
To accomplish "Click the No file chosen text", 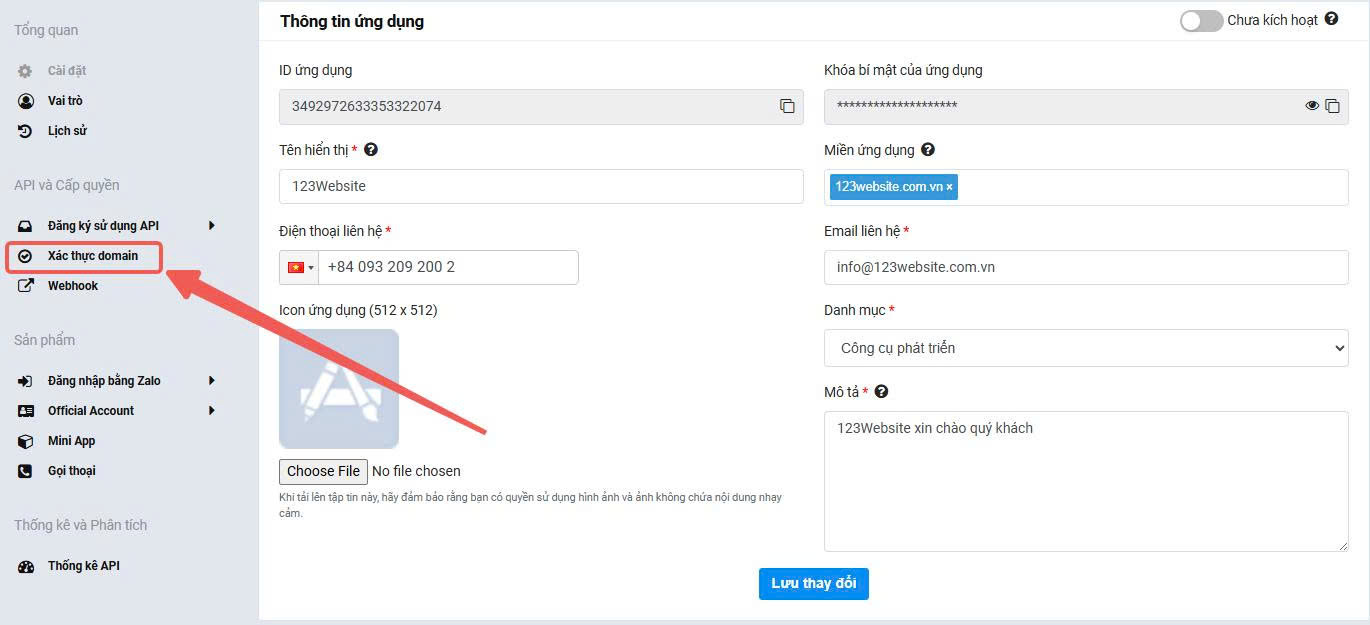I will click(x=416, y=471).
